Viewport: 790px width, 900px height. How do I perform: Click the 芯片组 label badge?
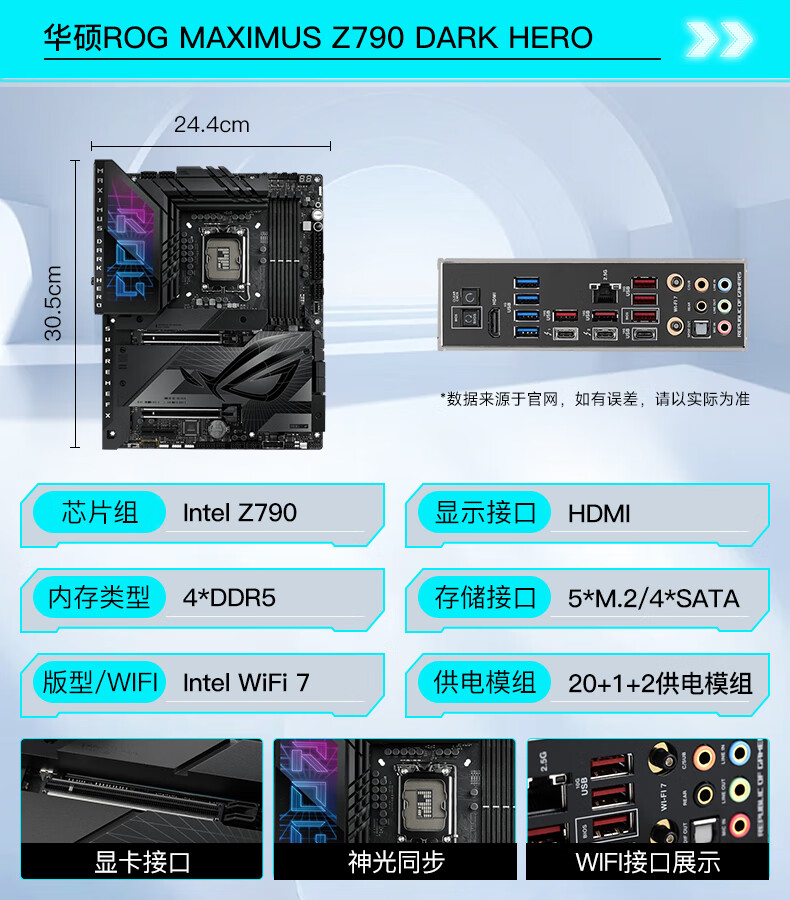(x=99, y=512)
